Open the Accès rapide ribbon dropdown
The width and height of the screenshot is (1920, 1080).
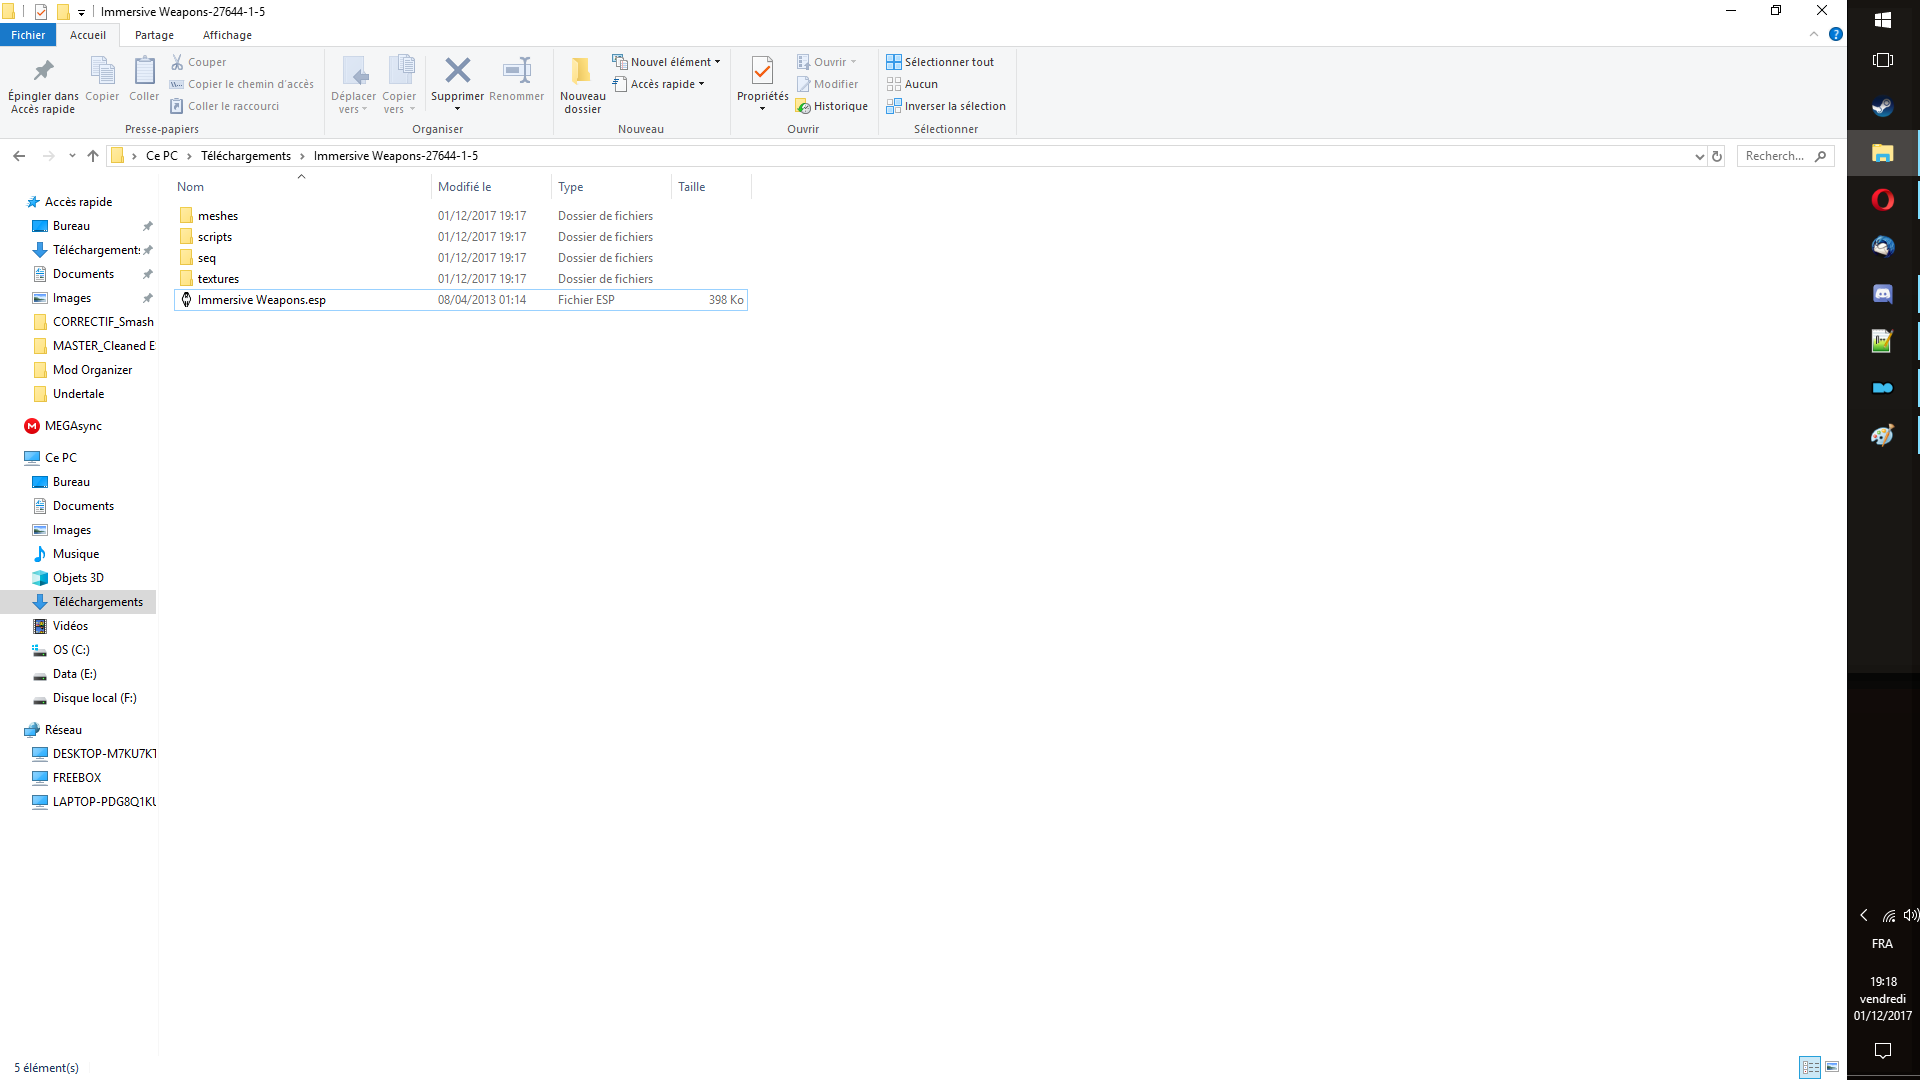tap(658, 84)
